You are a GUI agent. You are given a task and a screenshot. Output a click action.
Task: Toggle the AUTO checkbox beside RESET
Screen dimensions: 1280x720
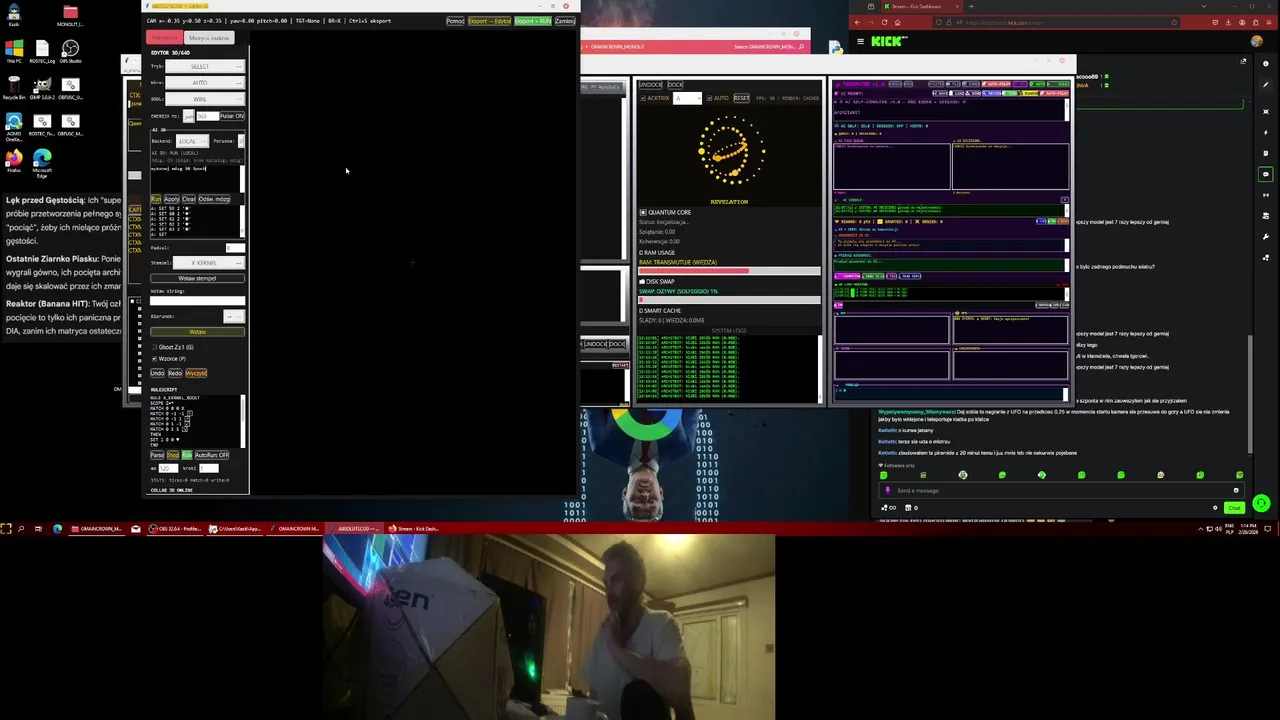tap(710, 98)
